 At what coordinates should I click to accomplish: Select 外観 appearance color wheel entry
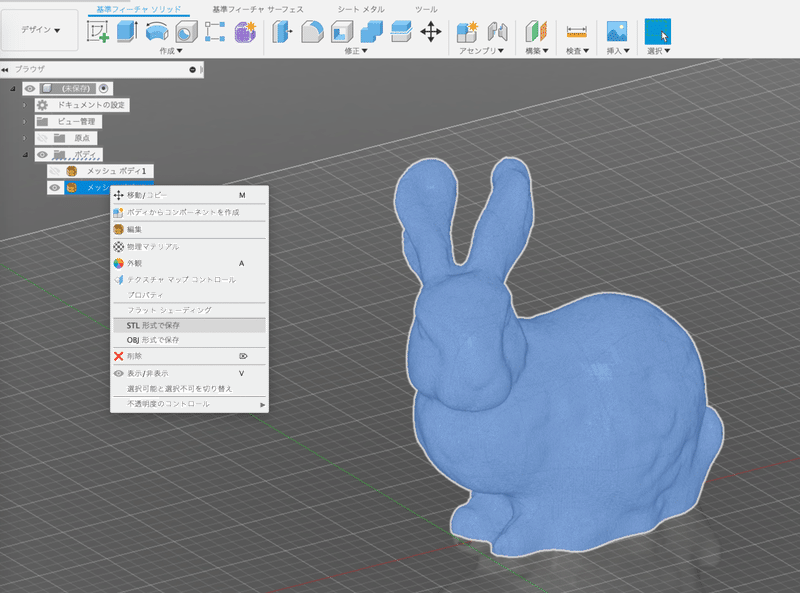134,263
